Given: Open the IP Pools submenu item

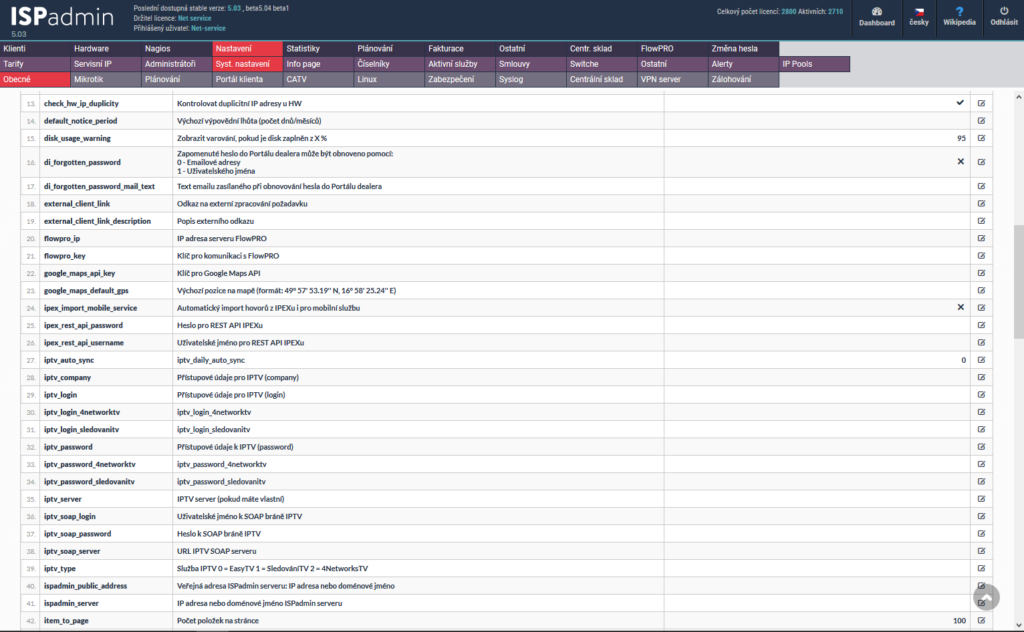Looking at the screenshot, I should [x=797, y=64].
